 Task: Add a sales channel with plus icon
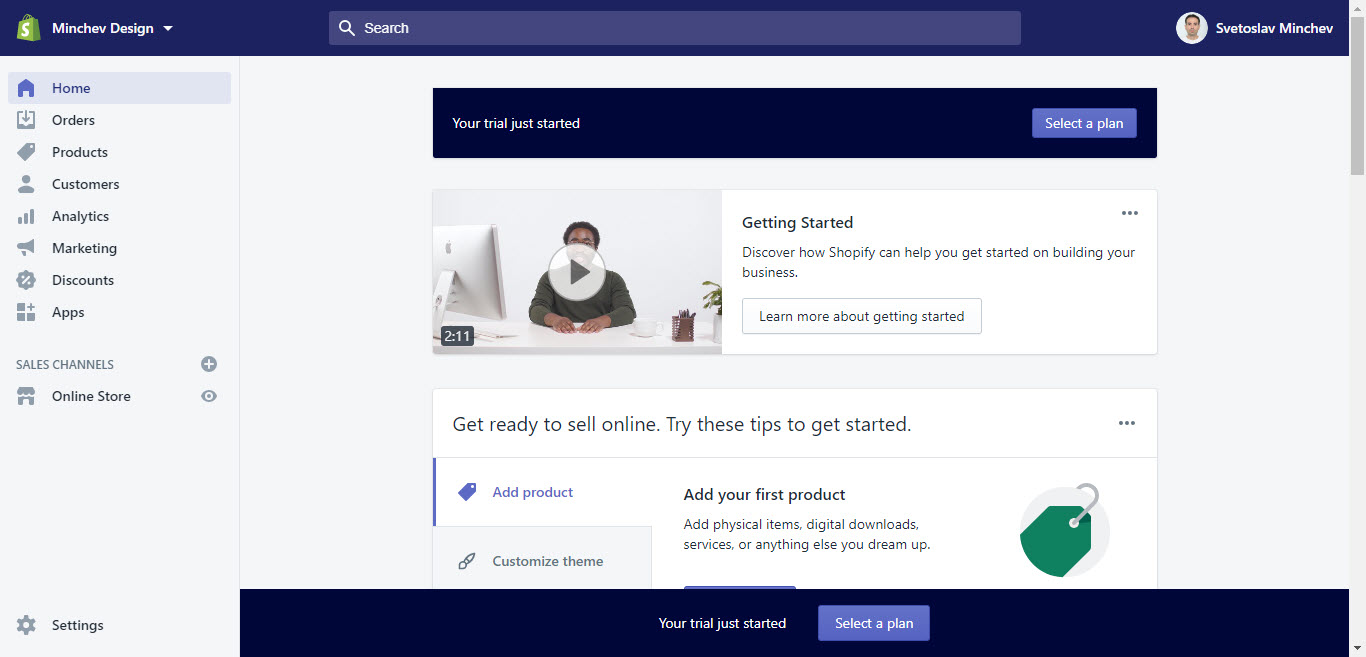point(209,364)
